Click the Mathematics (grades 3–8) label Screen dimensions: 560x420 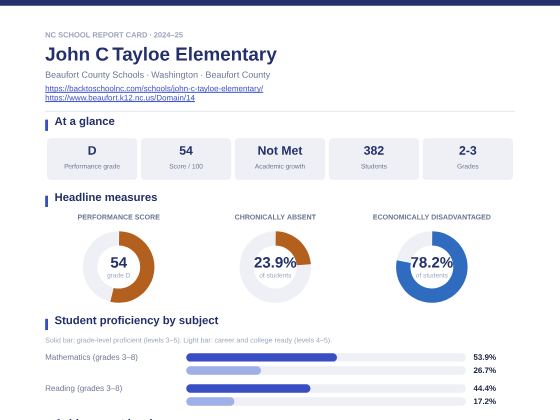coord(91,357)
